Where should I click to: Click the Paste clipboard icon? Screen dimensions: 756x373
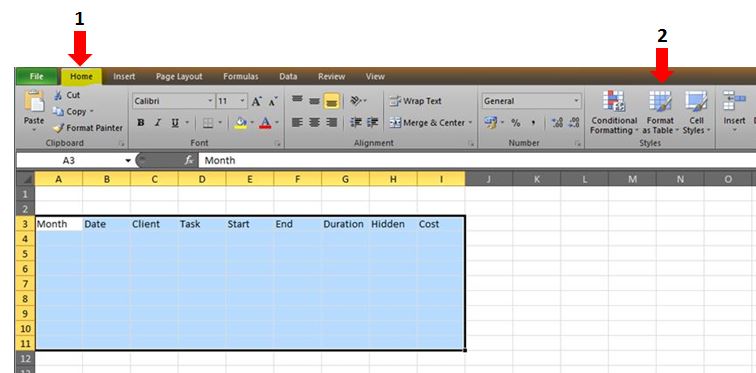click(34, 101)
